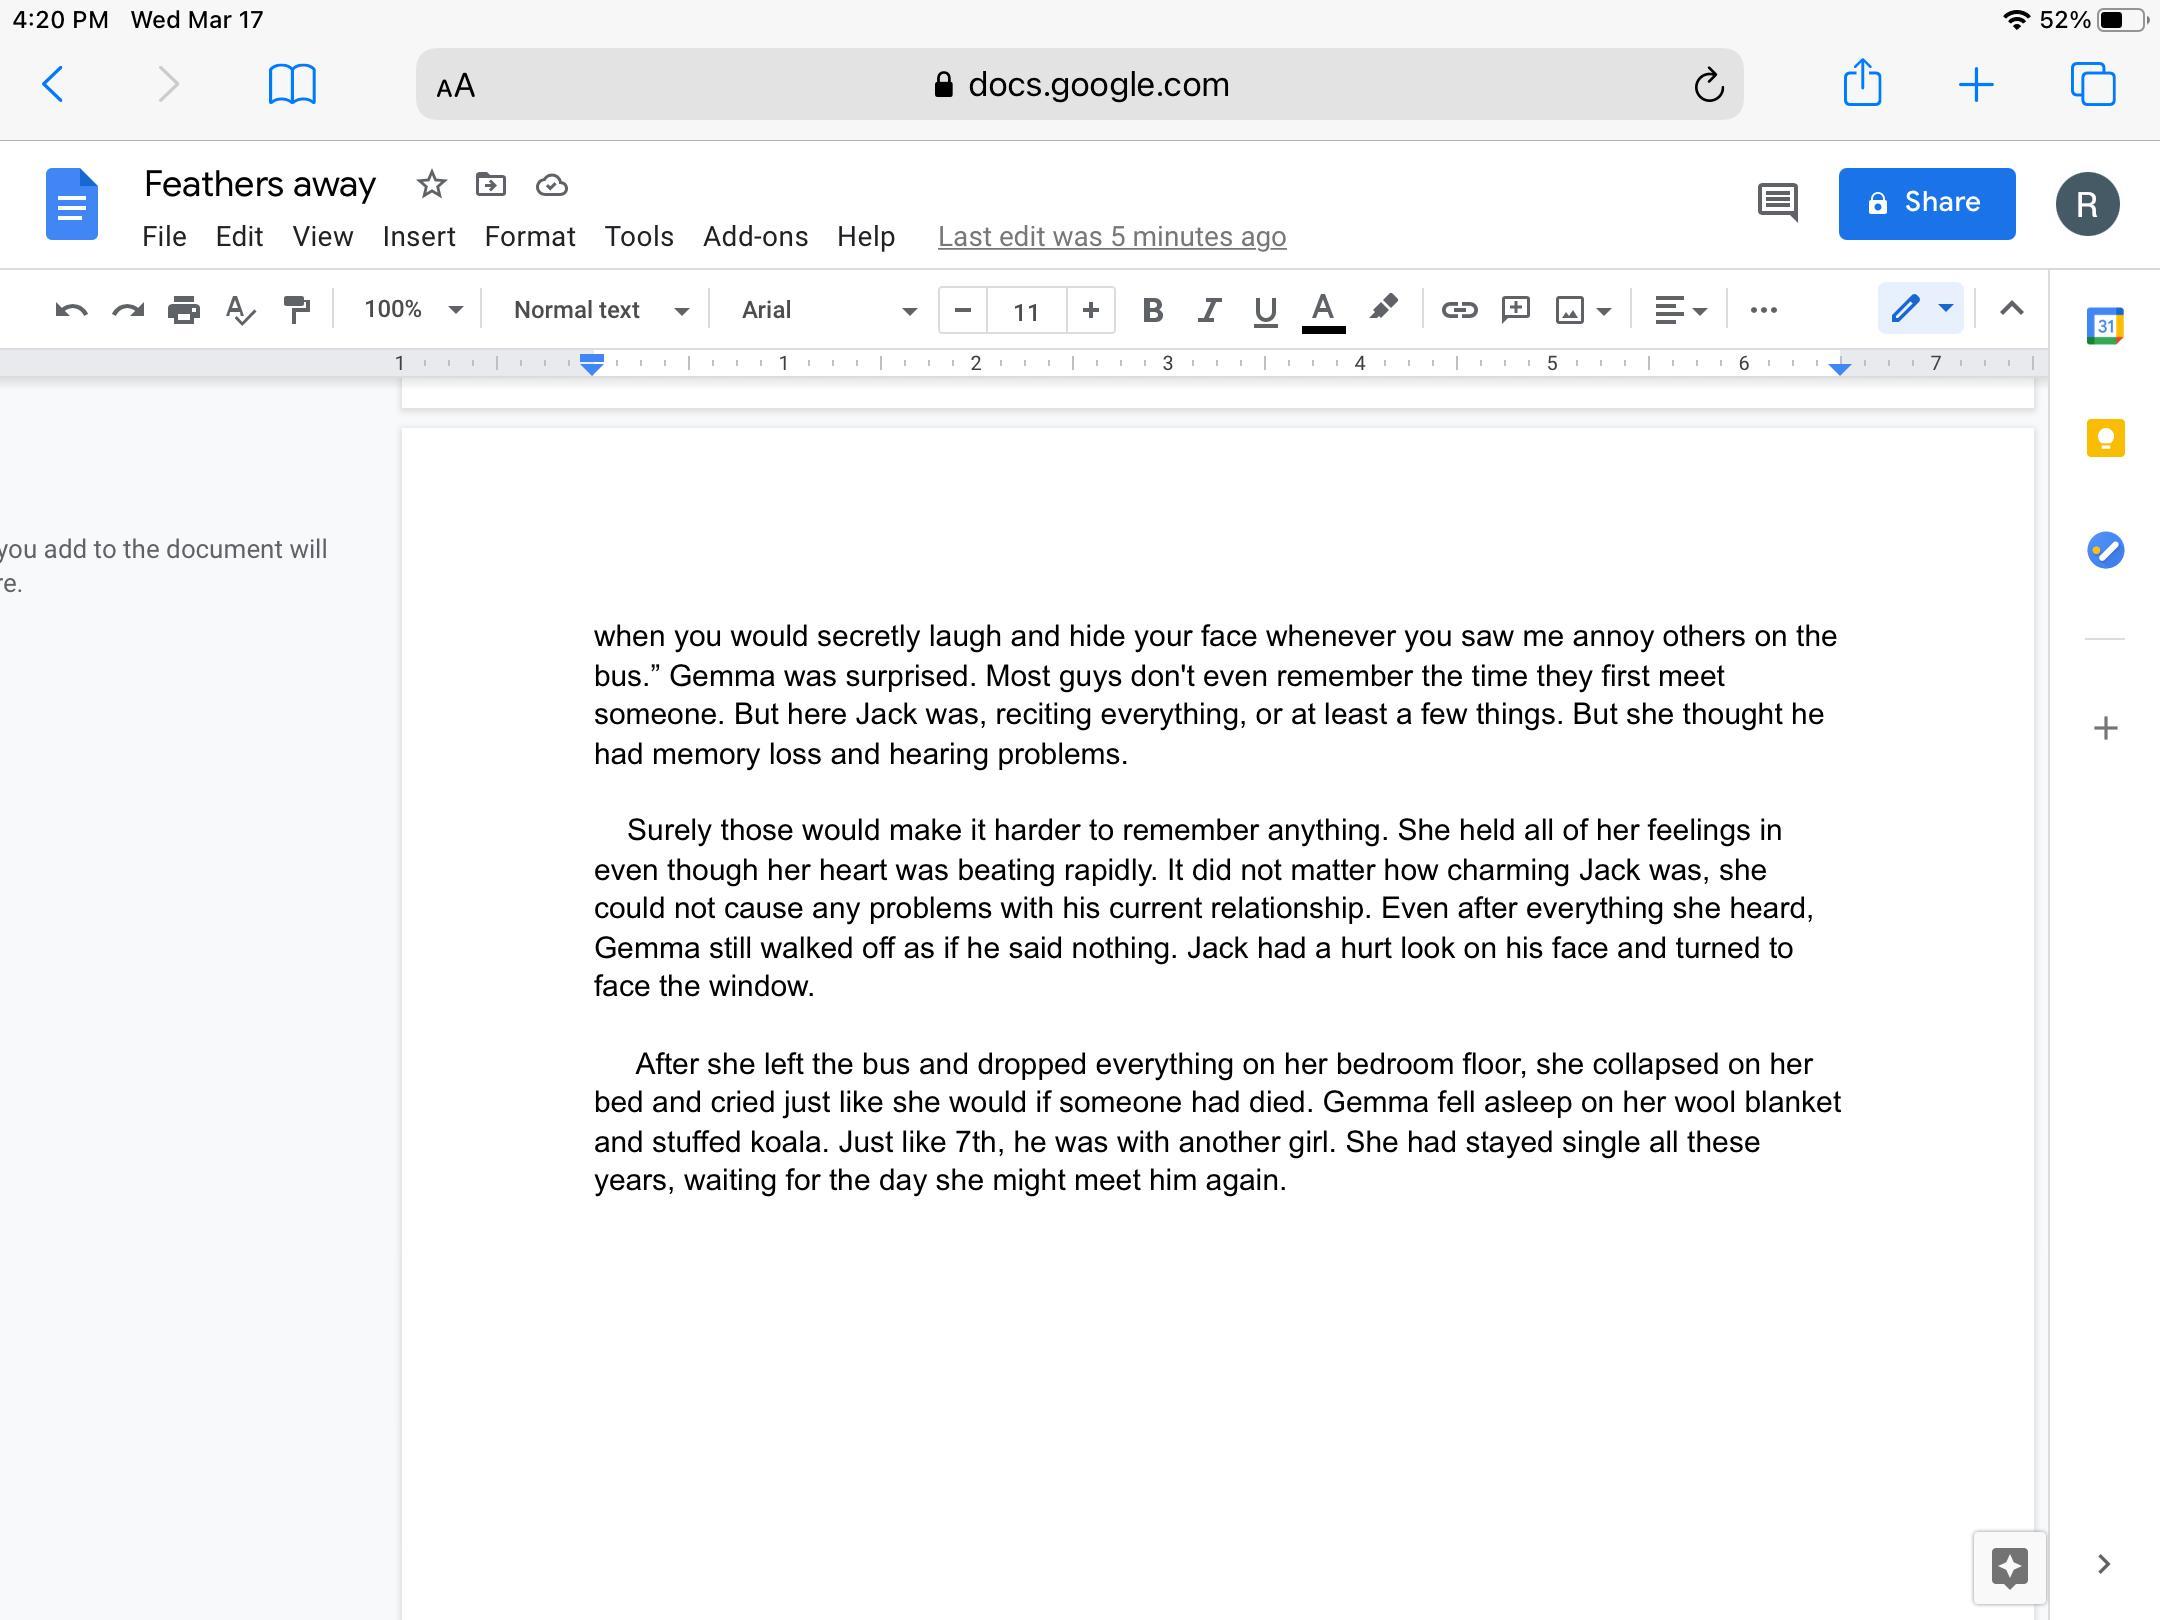2160x1620 pixels.
Task: Expand the 100% zoom dropdown
Action: [x=413, y=310]
